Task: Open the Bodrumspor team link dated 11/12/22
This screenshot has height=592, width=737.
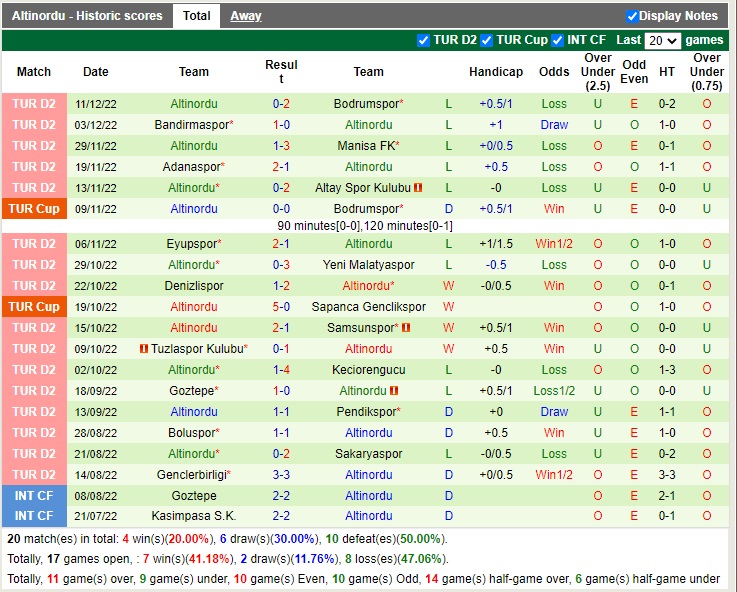Action: pos(366,104)
